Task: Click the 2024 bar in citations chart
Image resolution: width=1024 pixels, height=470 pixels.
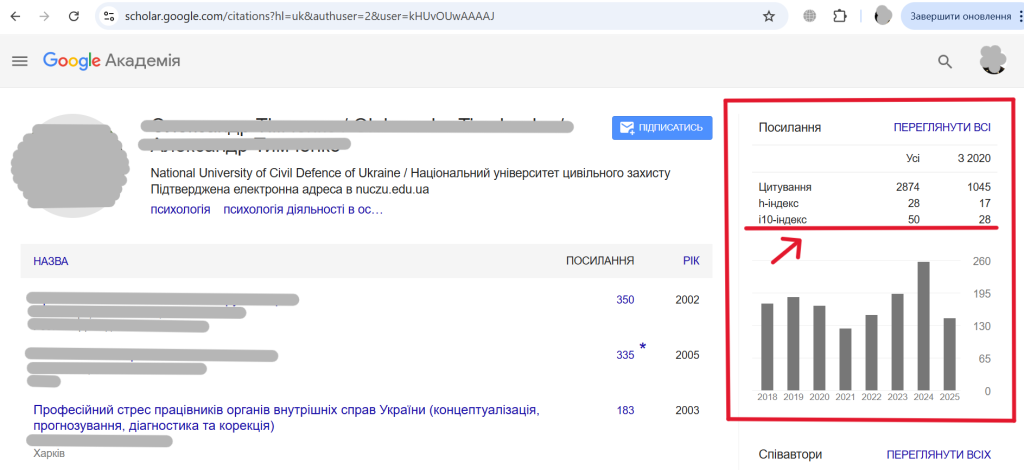Action: [923, 326]
